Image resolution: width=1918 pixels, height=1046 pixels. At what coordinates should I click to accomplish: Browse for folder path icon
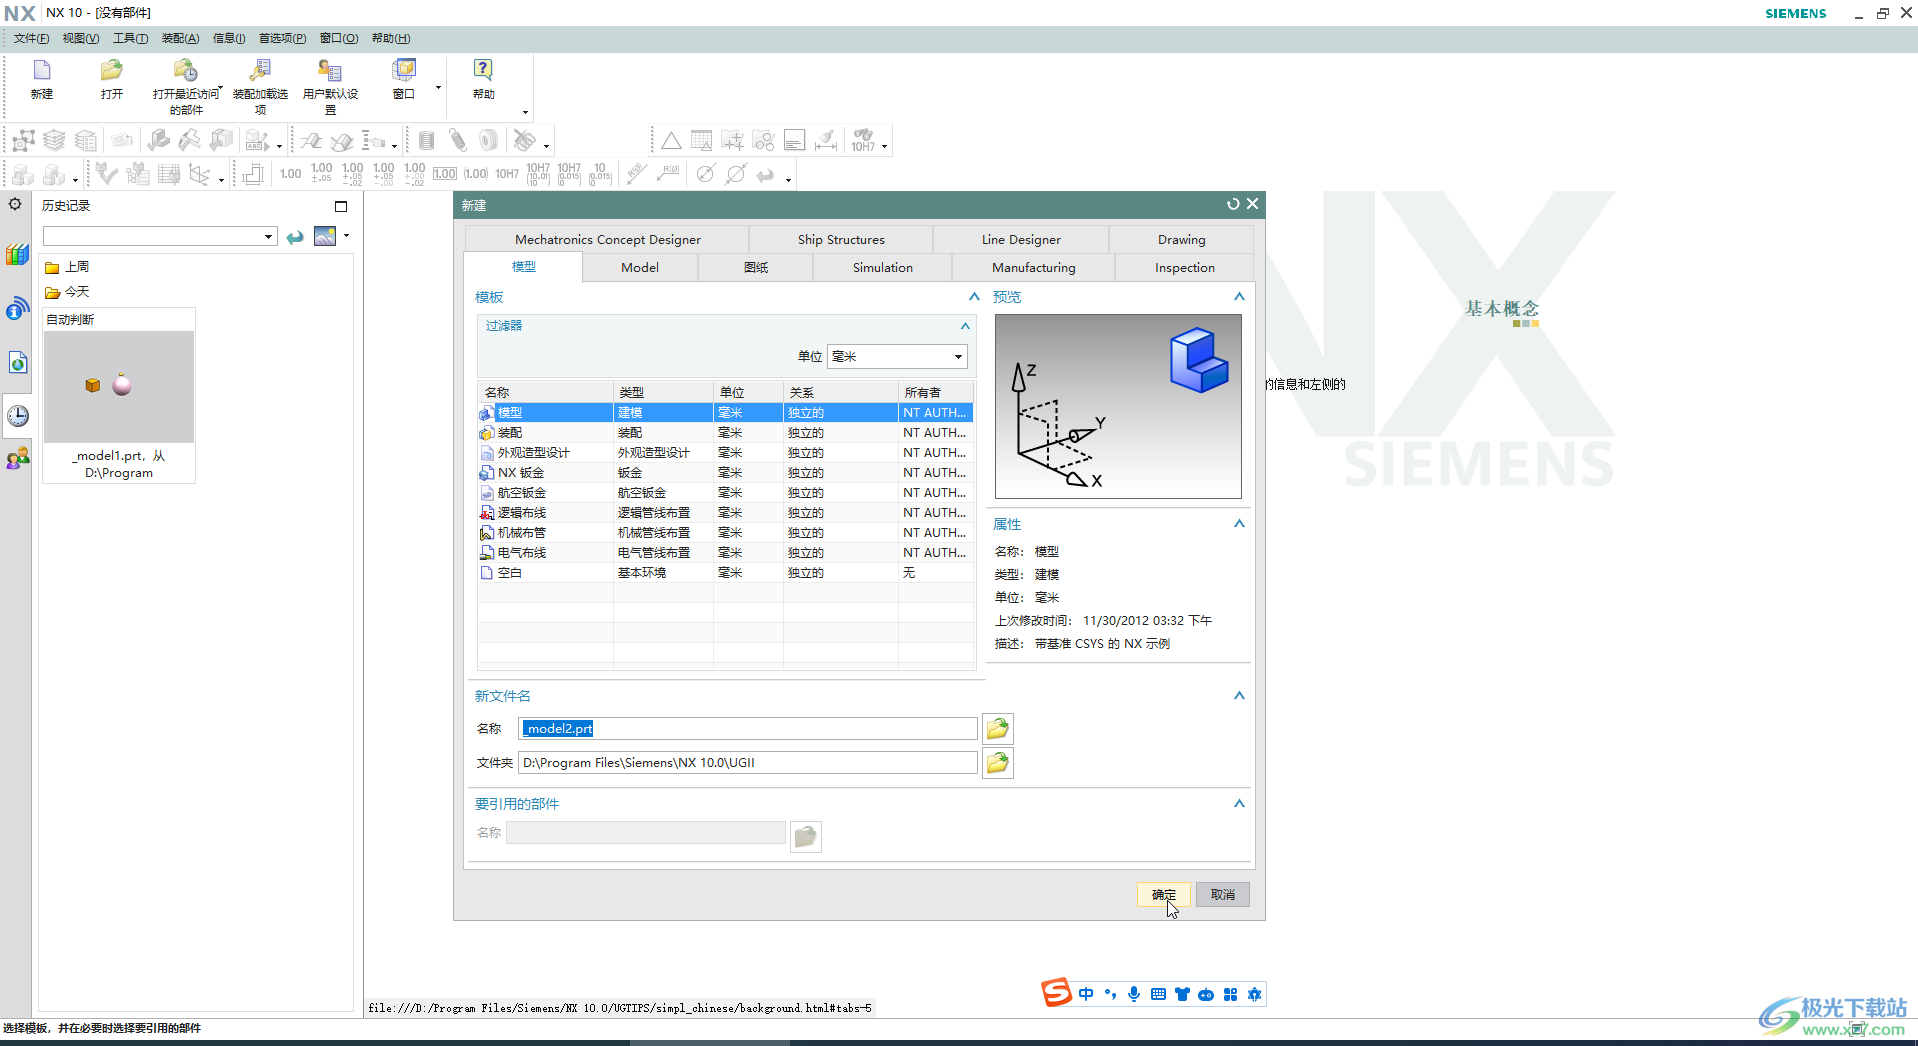pos(998,763)
